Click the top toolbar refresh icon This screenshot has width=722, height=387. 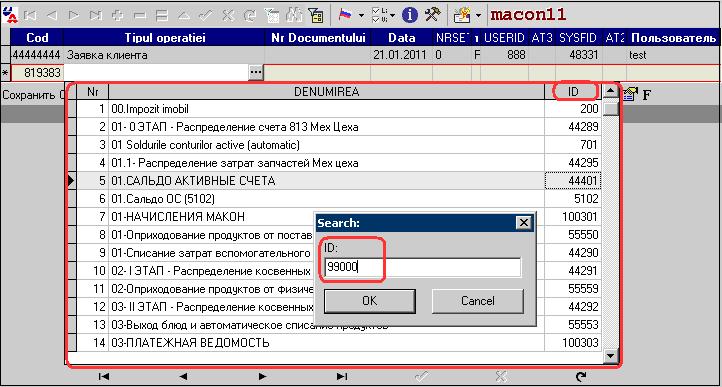tap(250, 15)
